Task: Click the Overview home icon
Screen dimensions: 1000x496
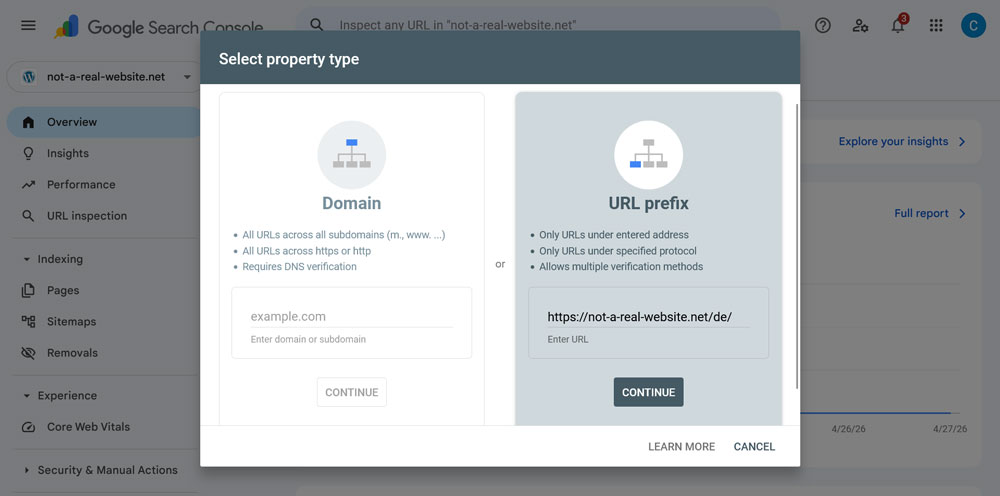Action: coord(28,122)
